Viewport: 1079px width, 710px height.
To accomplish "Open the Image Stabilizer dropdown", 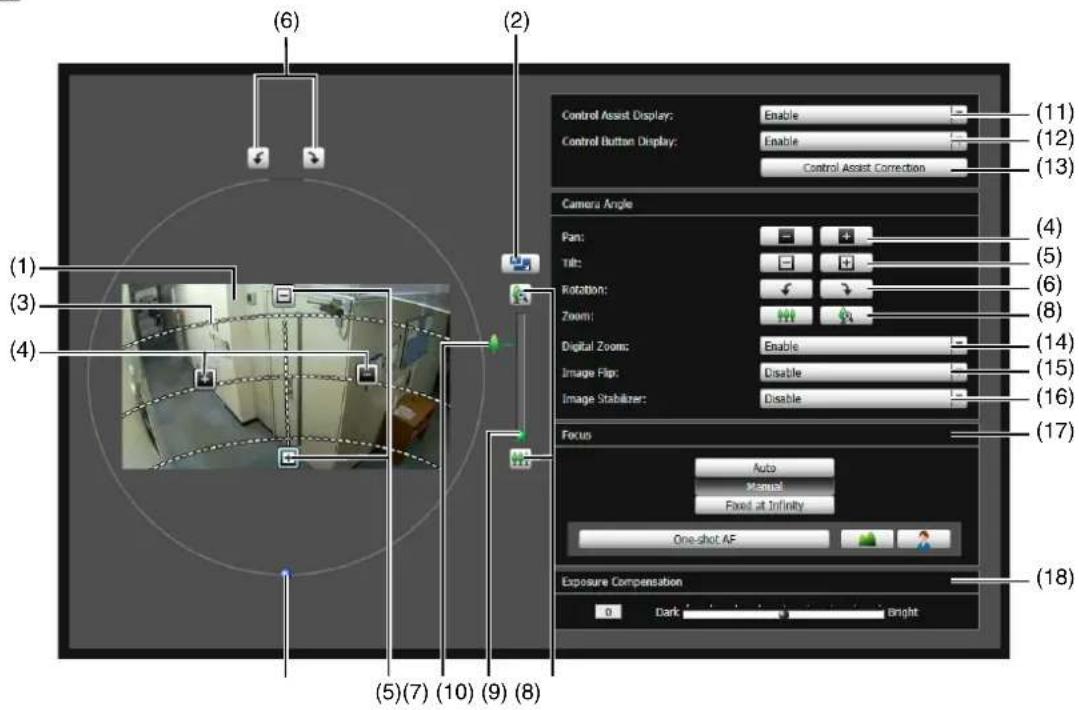I will coord(863,398).
